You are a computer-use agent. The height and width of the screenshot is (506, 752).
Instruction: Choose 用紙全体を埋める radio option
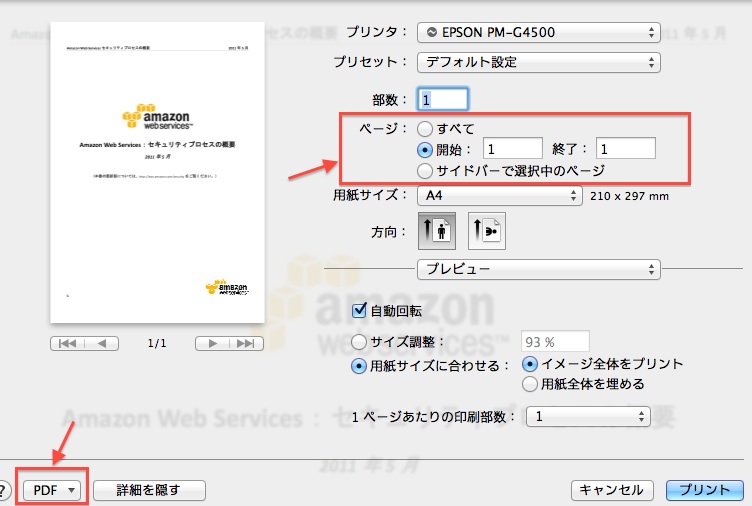click(530, 384)
